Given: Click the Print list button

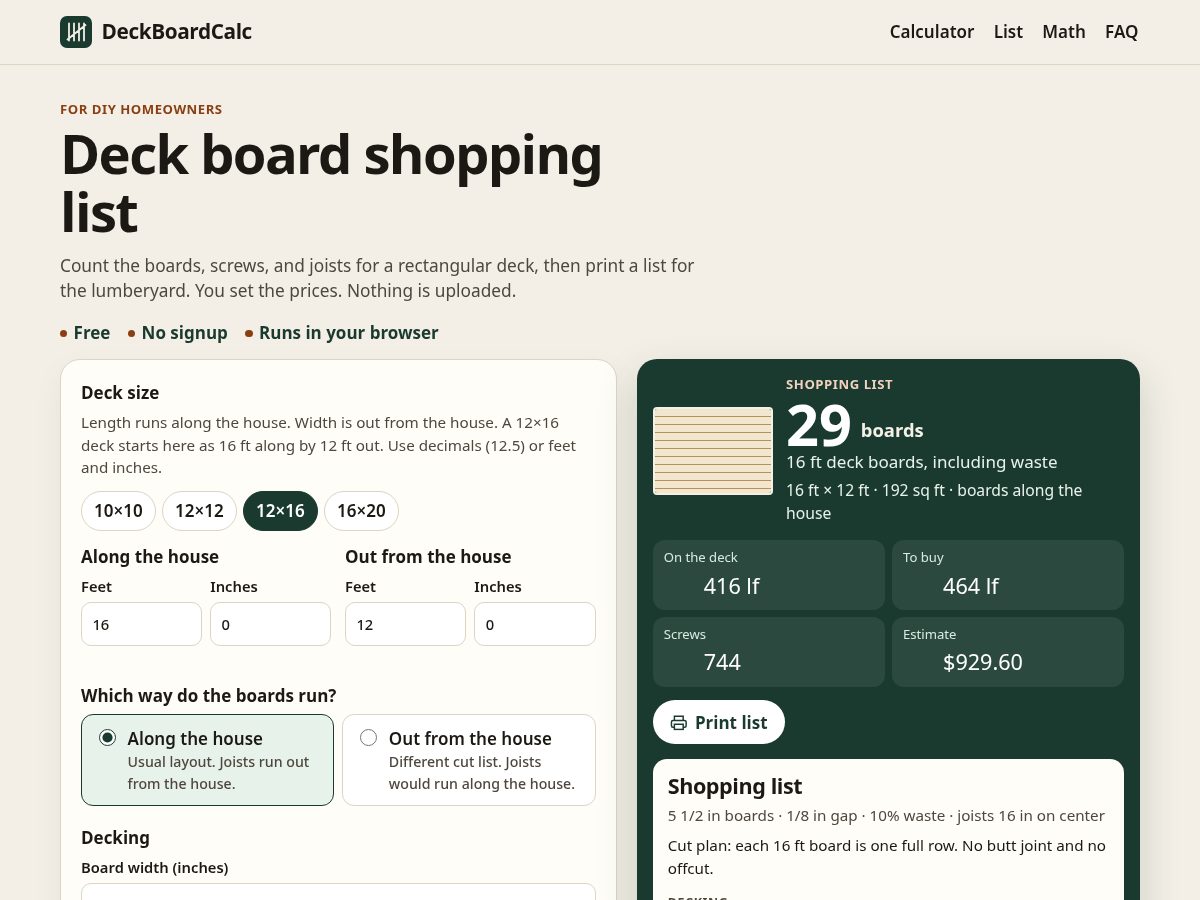Looking at the screenshot, I should [x=719, y=722].
